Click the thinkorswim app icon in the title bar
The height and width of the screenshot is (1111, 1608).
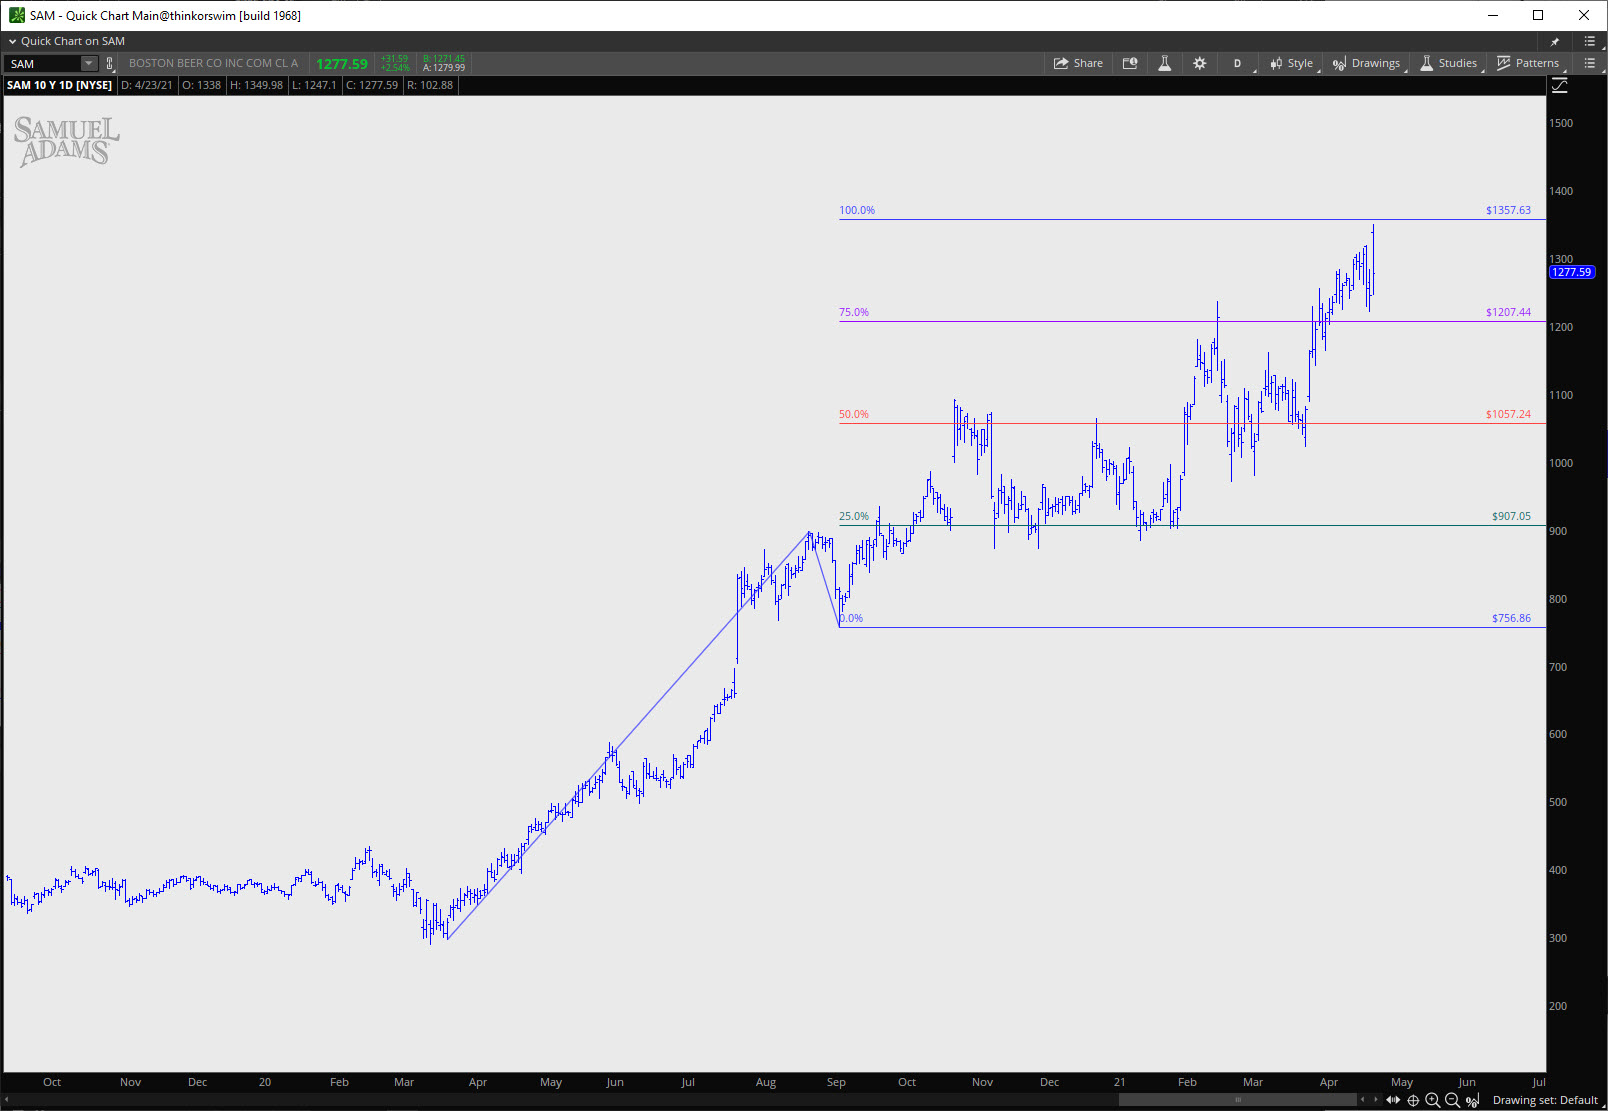click(x=16, y=15)
